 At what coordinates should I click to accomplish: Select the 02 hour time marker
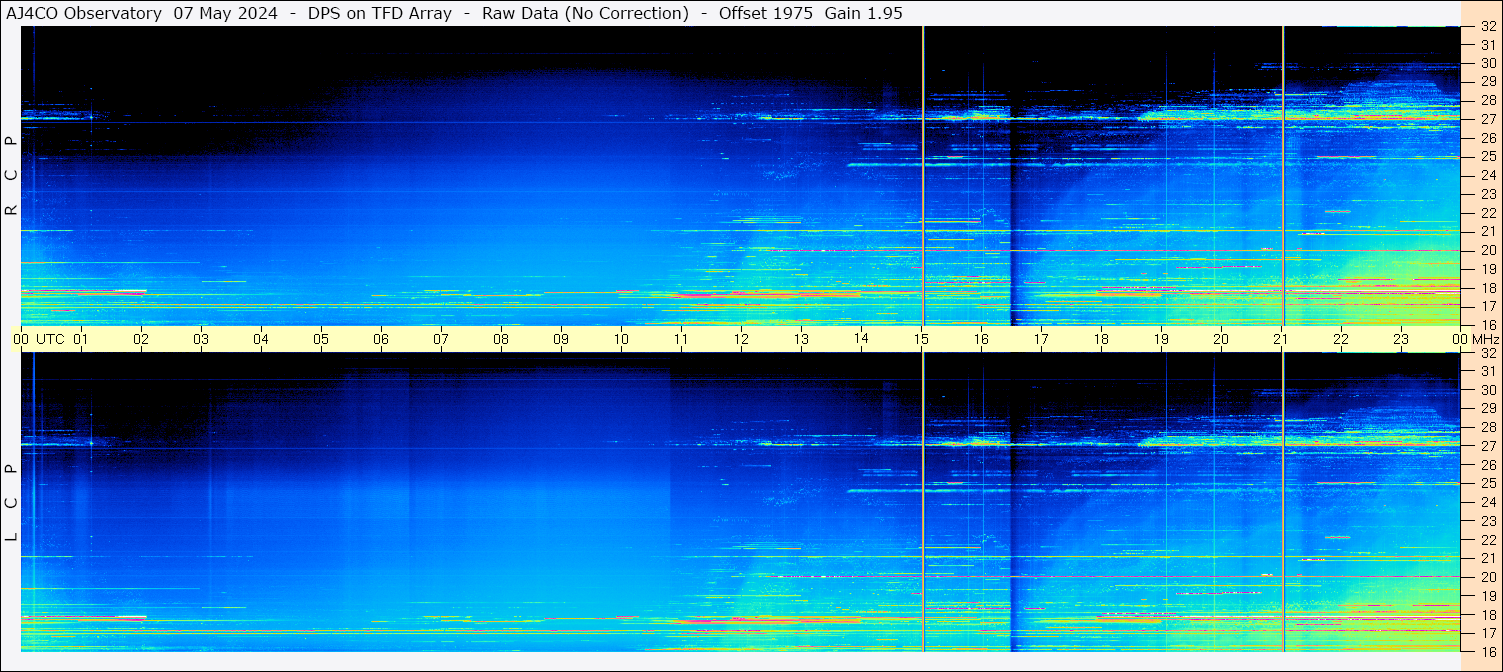click(x=141, y=339)
